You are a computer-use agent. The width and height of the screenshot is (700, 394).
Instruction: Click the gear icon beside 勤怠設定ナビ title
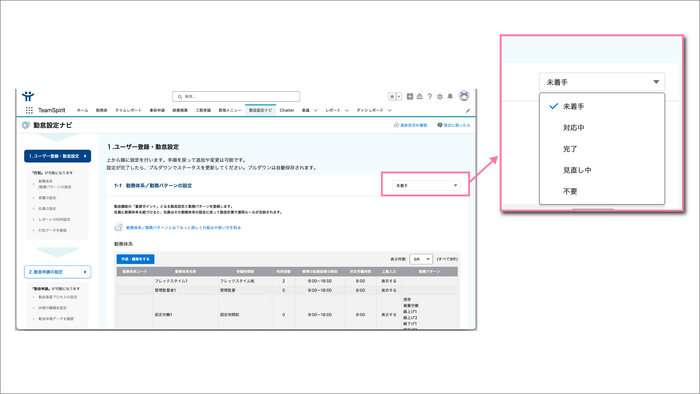(26, 125)
